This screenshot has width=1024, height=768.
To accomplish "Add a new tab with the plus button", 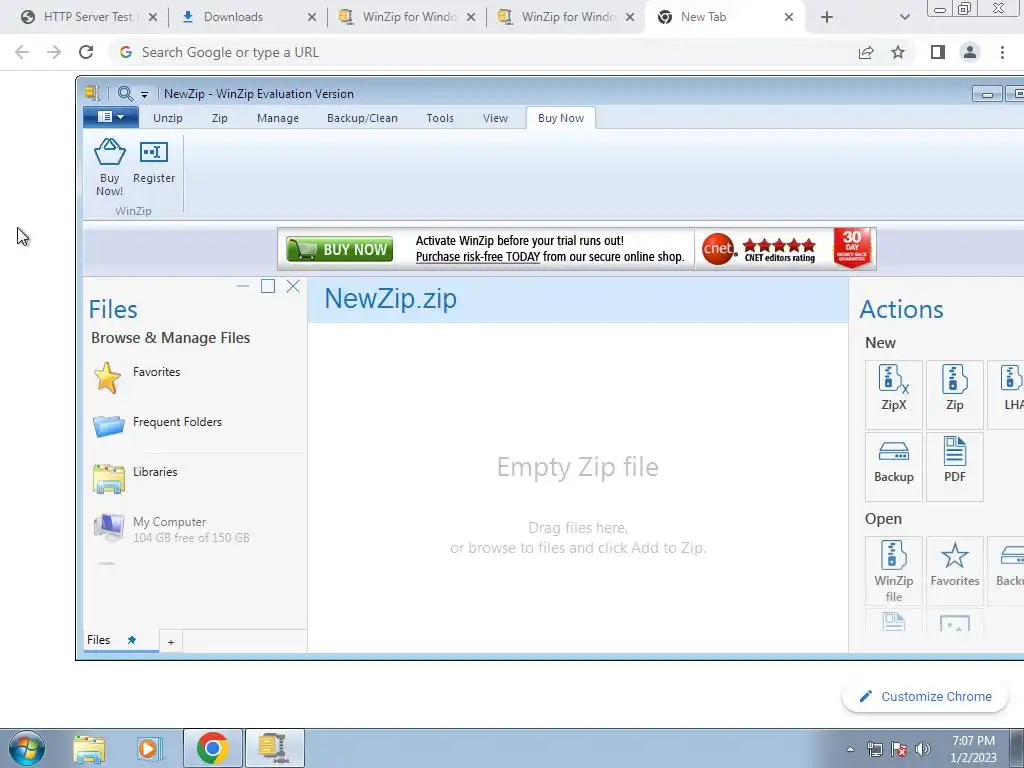I will 171,642.
